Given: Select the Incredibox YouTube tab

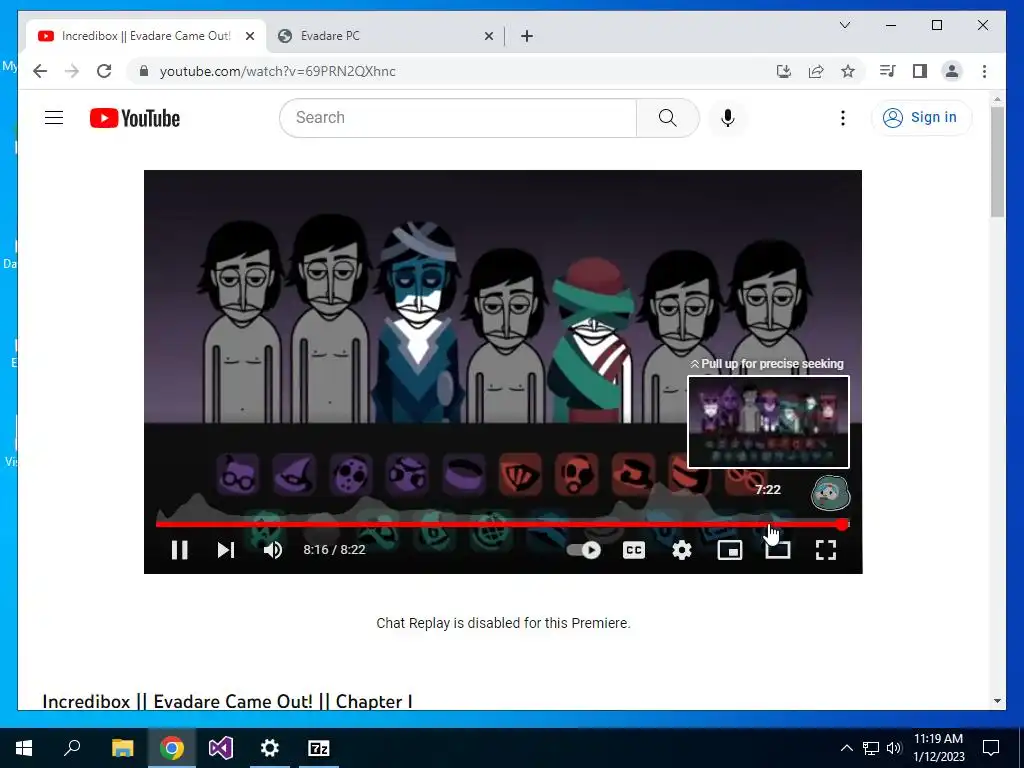Looking at the screenshot, I should [145, 36].
